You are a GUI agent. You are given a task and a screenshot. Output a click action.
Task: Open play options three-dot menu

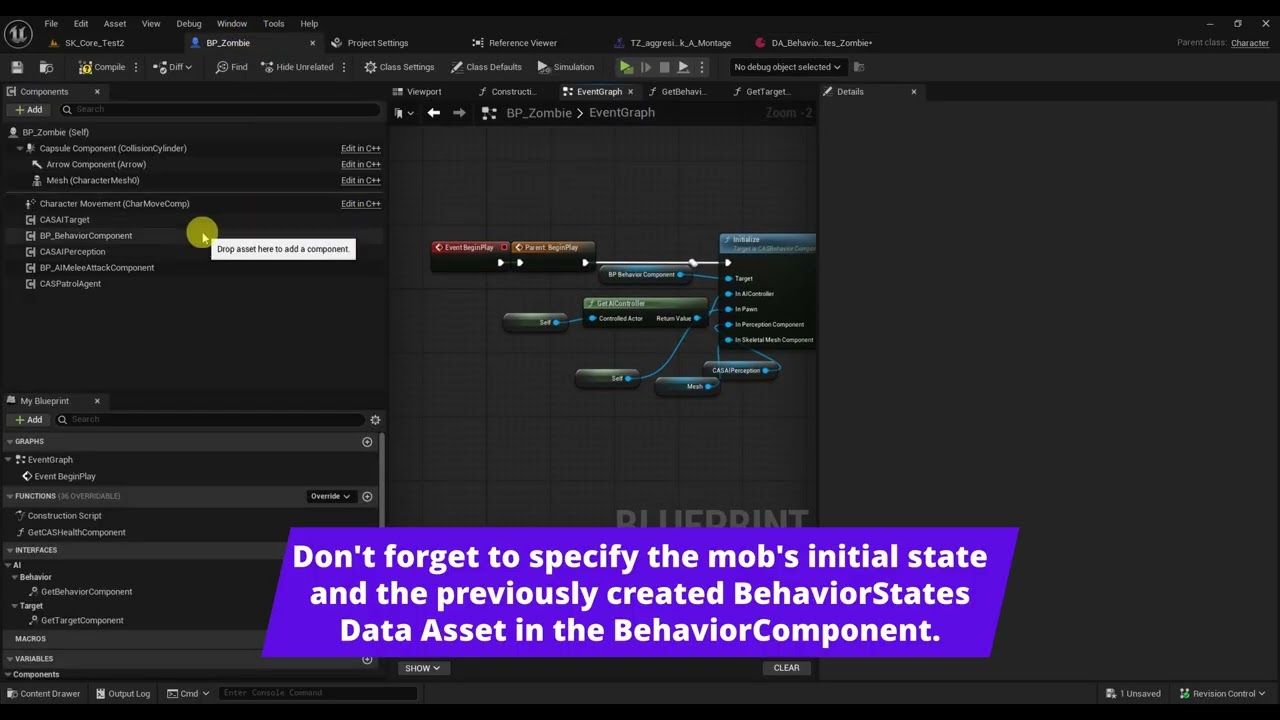pyautogui.click(x=701, y=67)
